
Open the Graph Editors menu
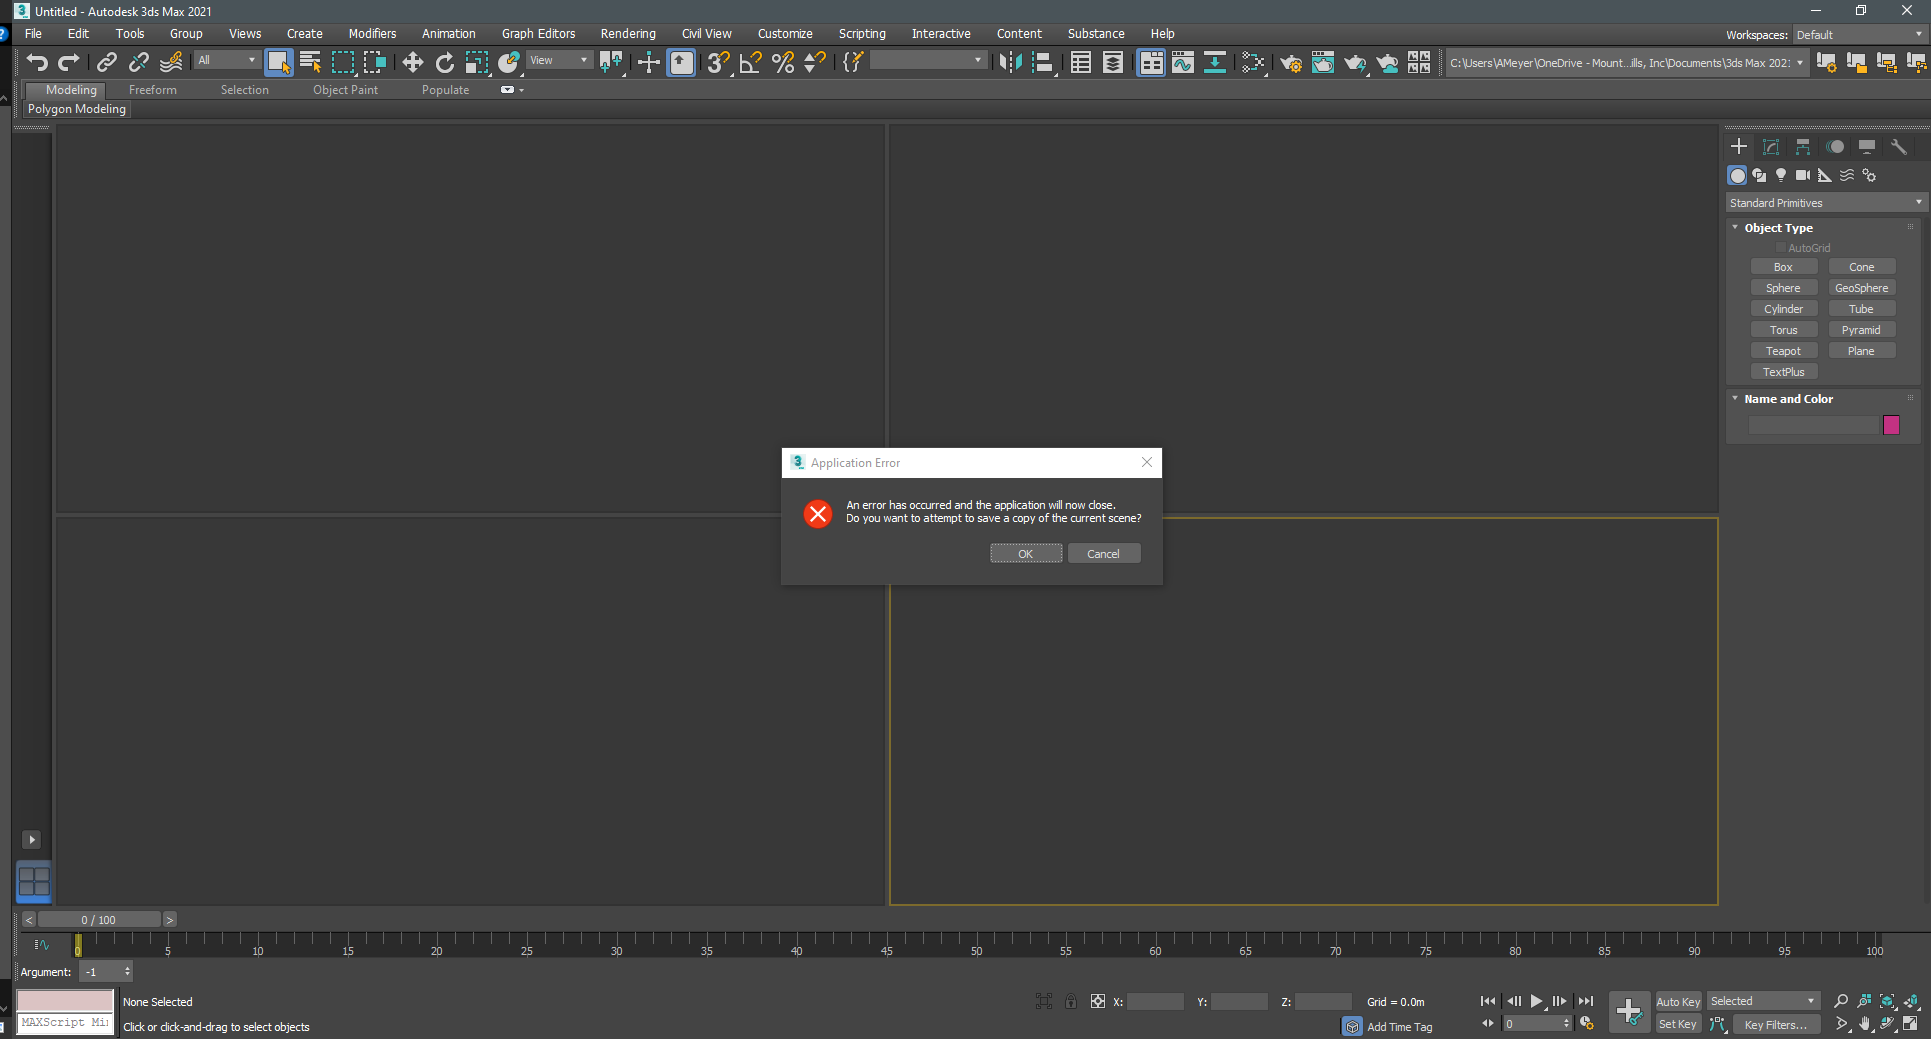(x=538, y=34)
